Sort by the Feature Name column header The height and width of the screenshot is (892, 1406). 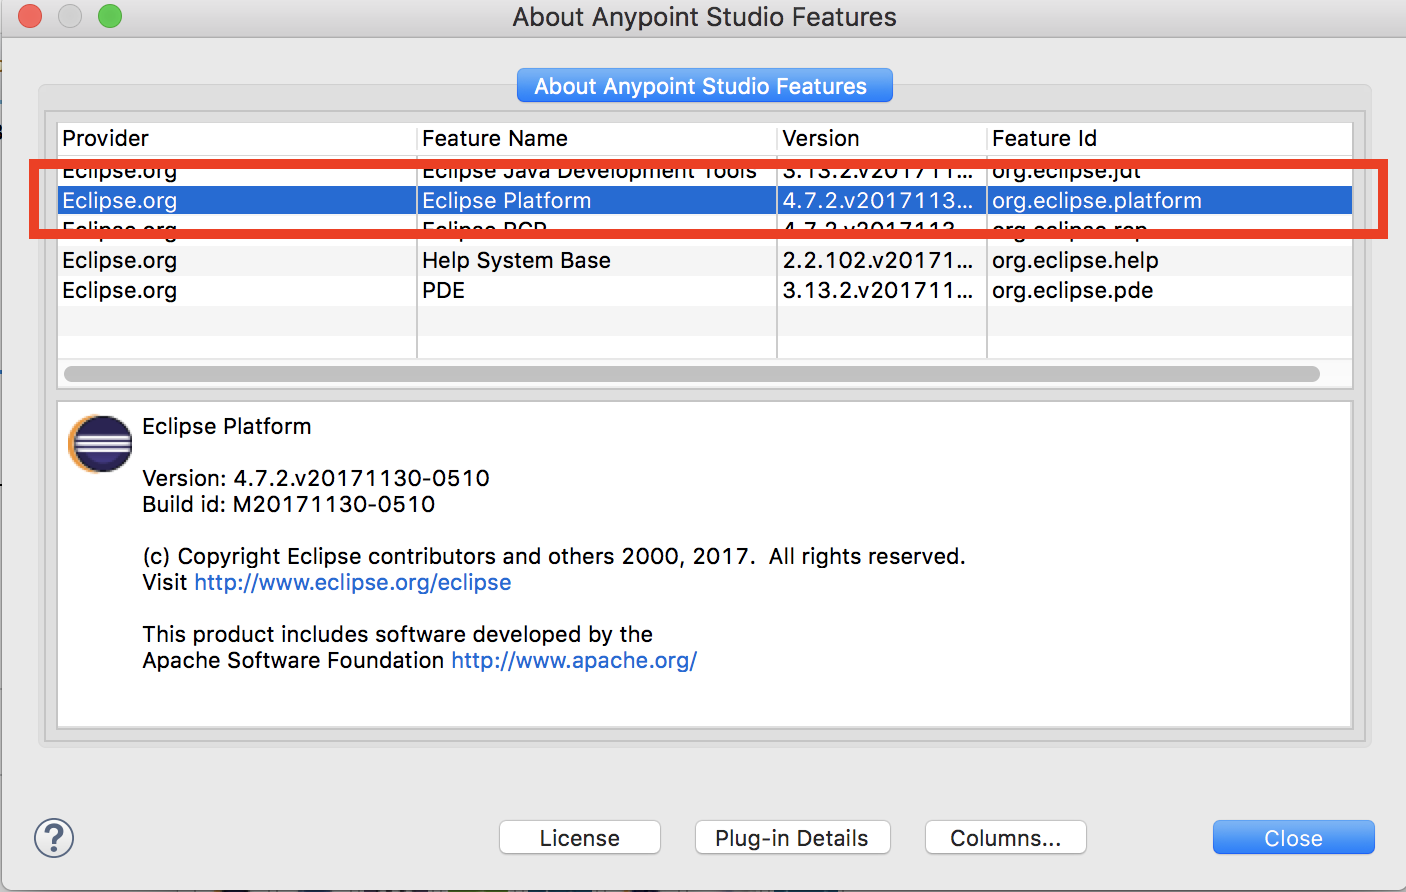point(596,139)
